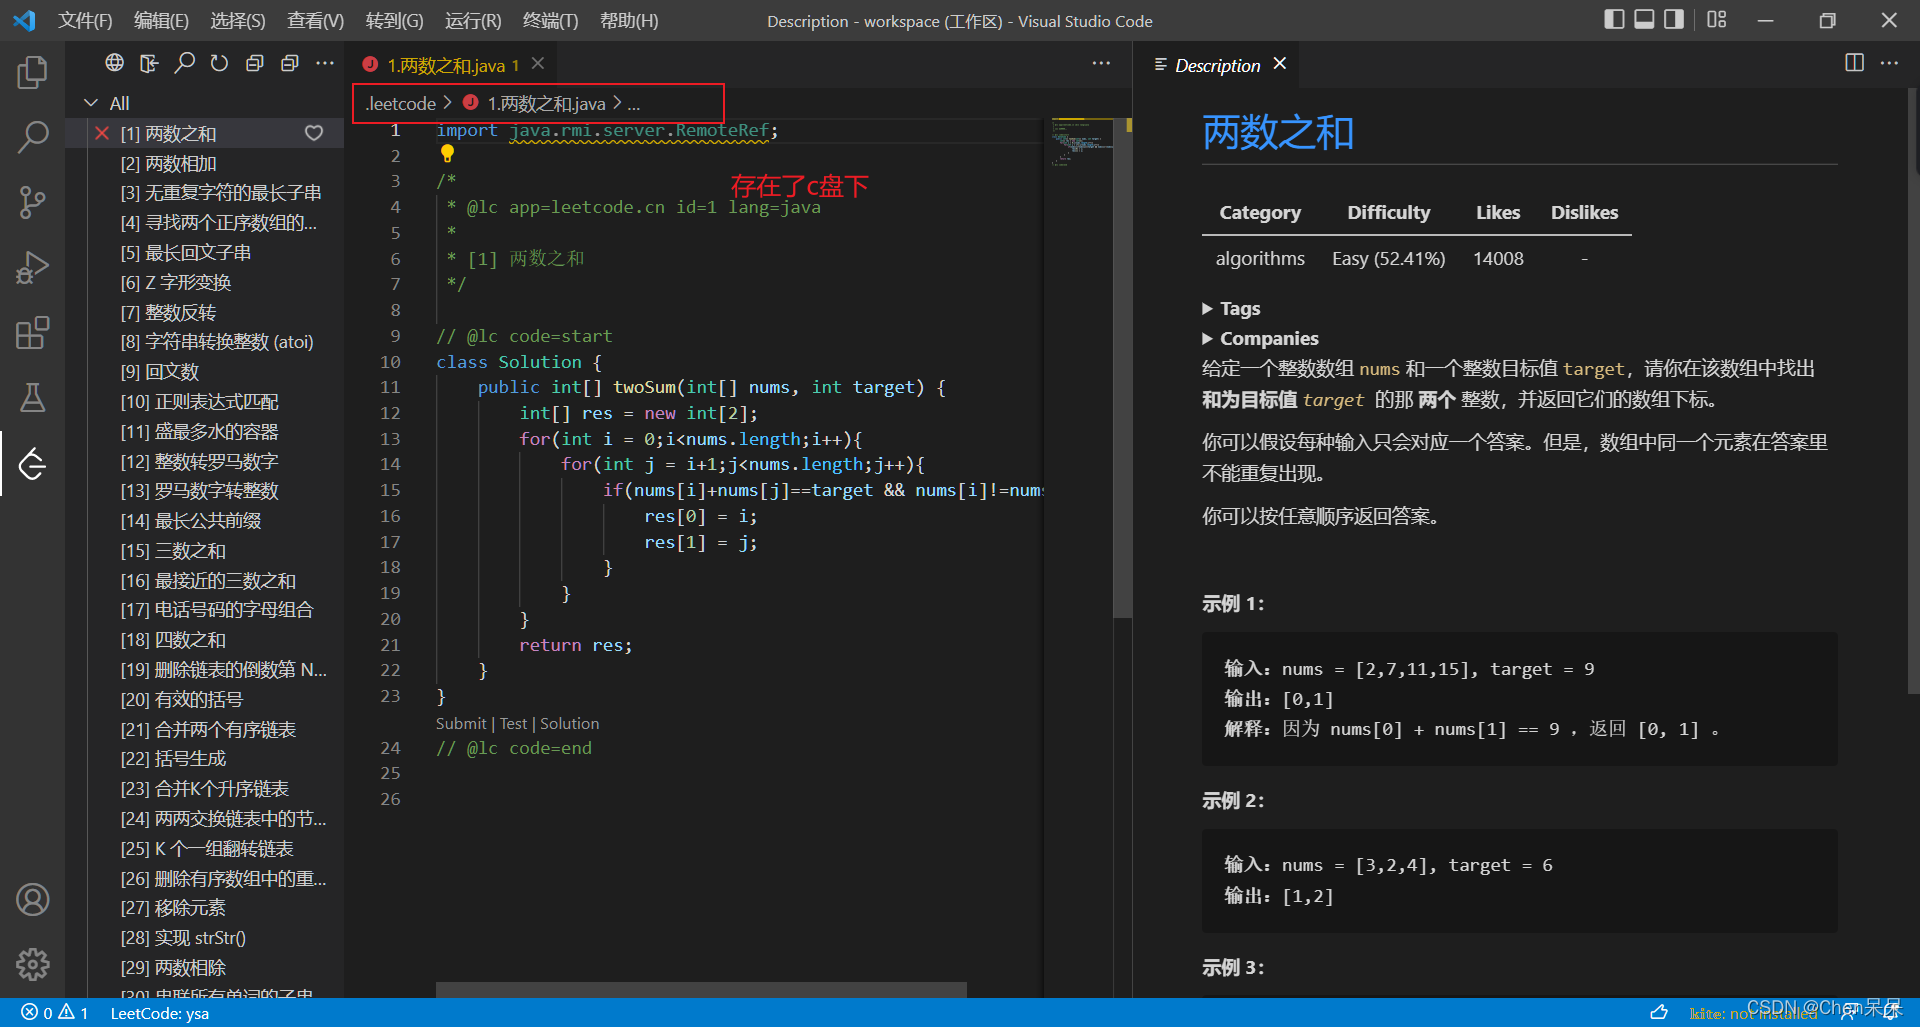This screenshot has width=1920, height=1027.
Task: Click the first collapse-all icon in LeetCode toolbar
Action: (x=254, y=63)
